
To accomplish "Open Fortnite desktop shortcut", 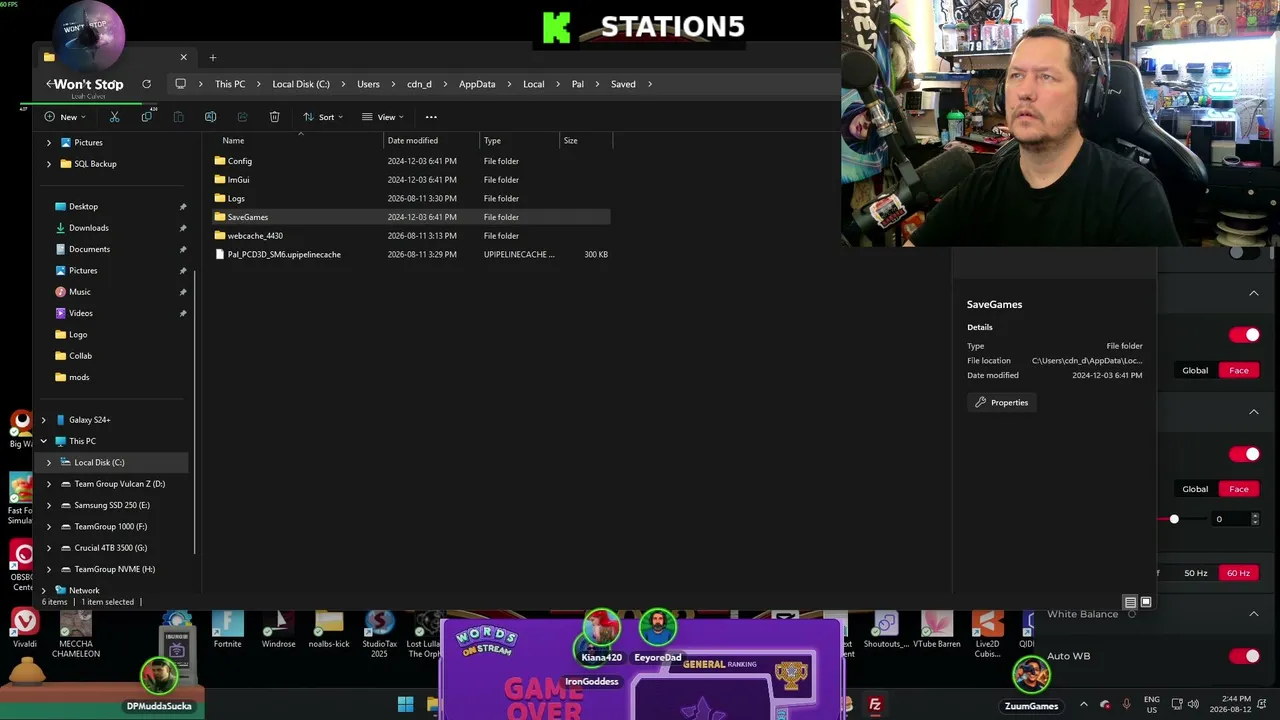I will (x=227, y=628).
